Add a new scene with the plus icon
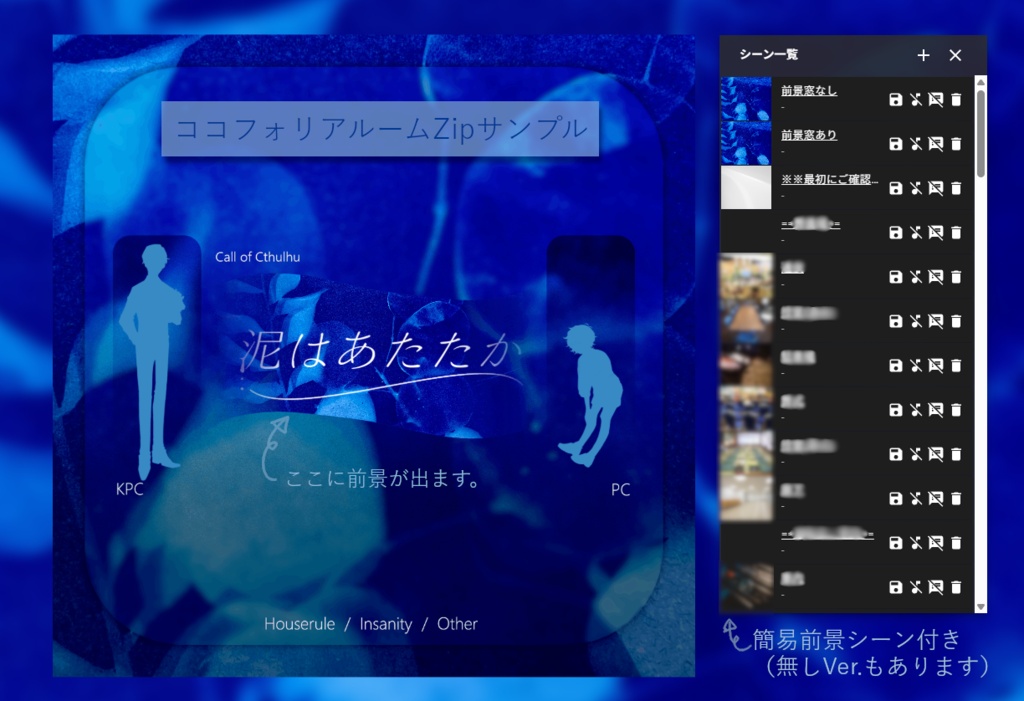The height and width of the screenshot is (701, 1024). [x=923, y=56]
